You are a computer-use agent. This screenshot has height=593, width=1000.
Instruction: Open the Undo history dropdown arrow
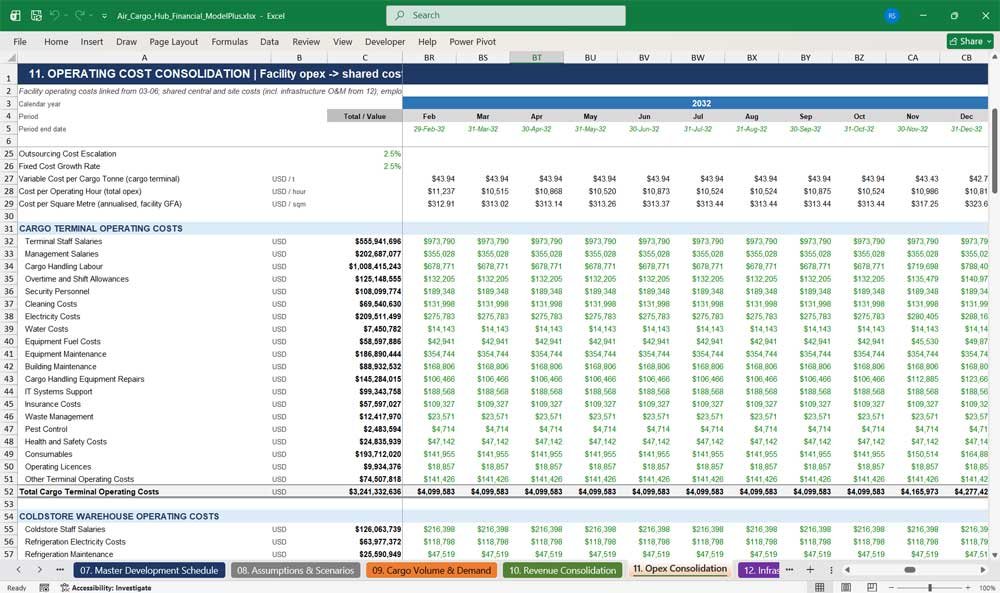[66, 16]
